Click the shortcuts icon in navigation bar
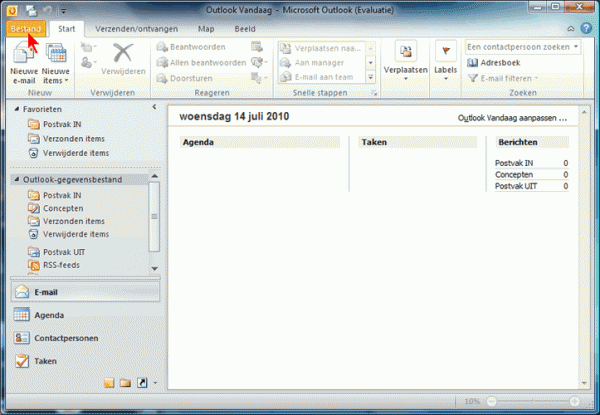 pos(142,382)
